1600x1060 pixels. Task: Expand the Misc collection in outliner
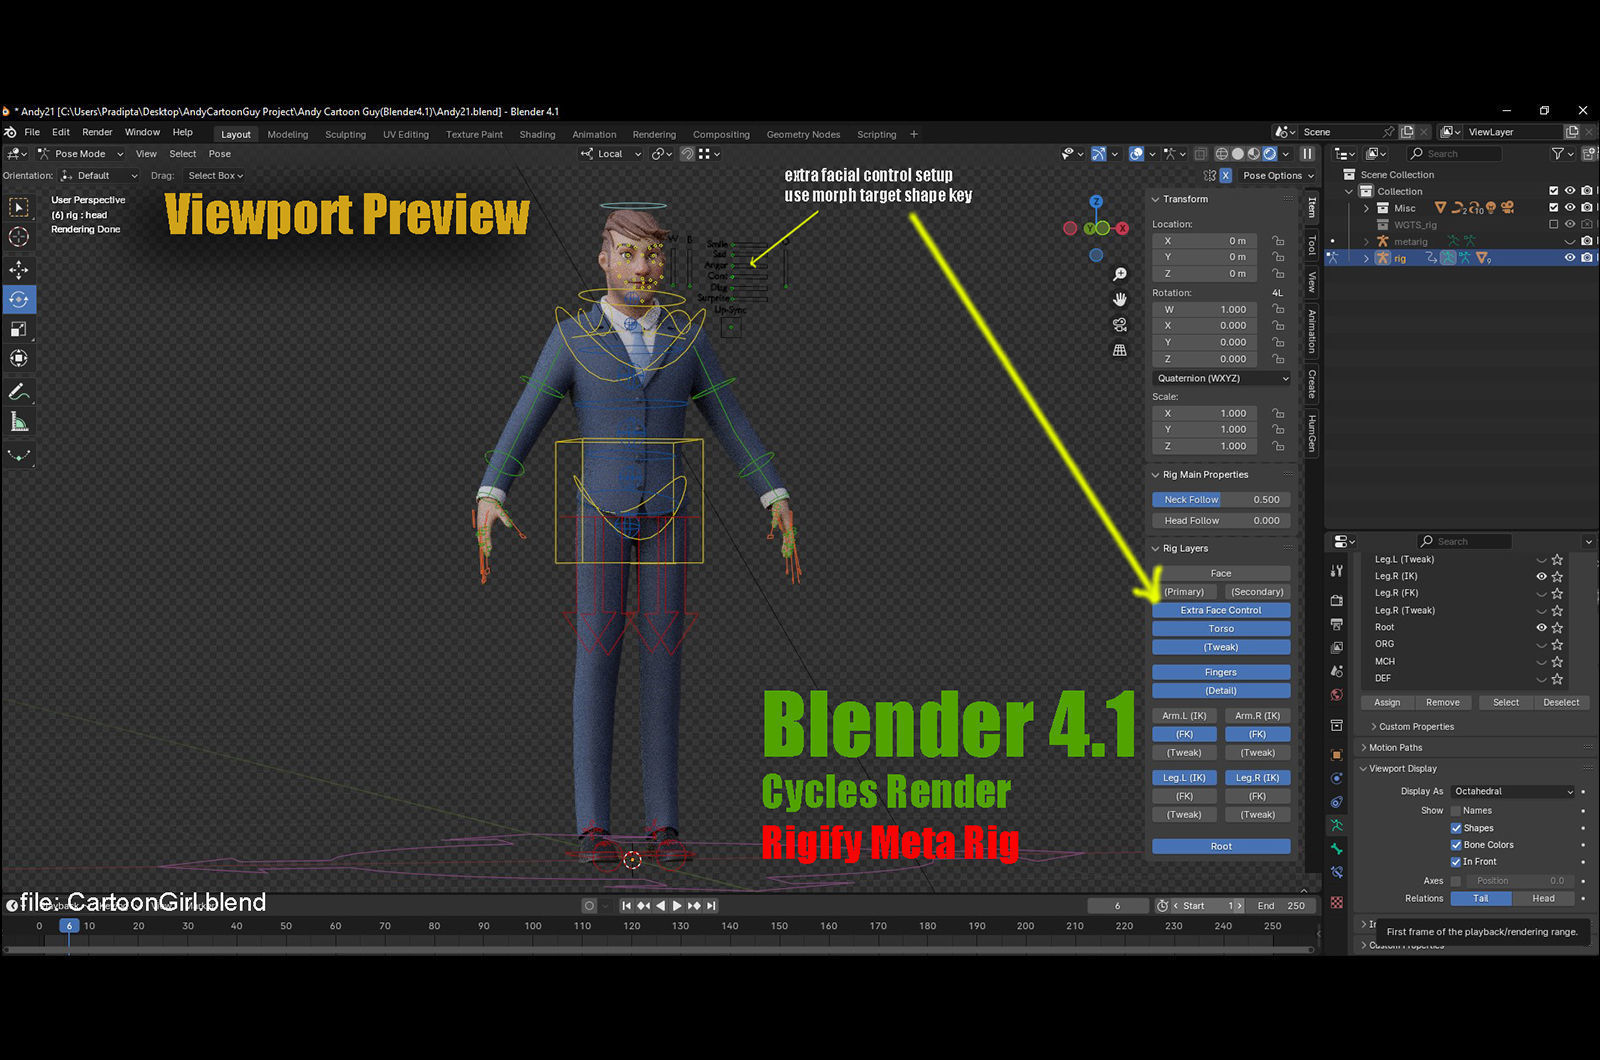point(1367,208)
